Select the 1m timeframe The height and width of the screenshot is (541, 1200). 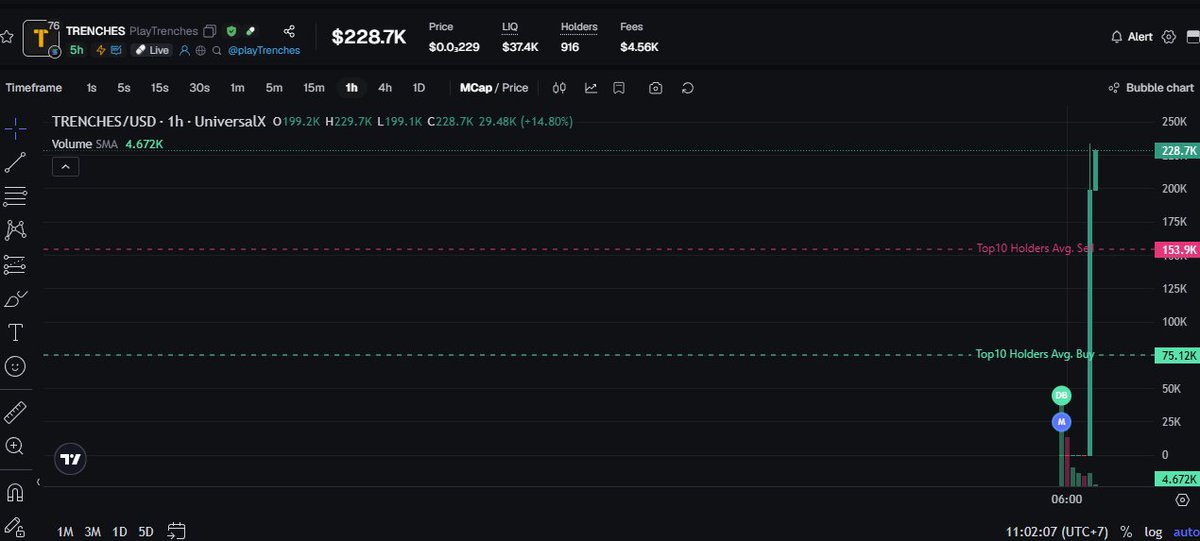(x=237, y=88)
